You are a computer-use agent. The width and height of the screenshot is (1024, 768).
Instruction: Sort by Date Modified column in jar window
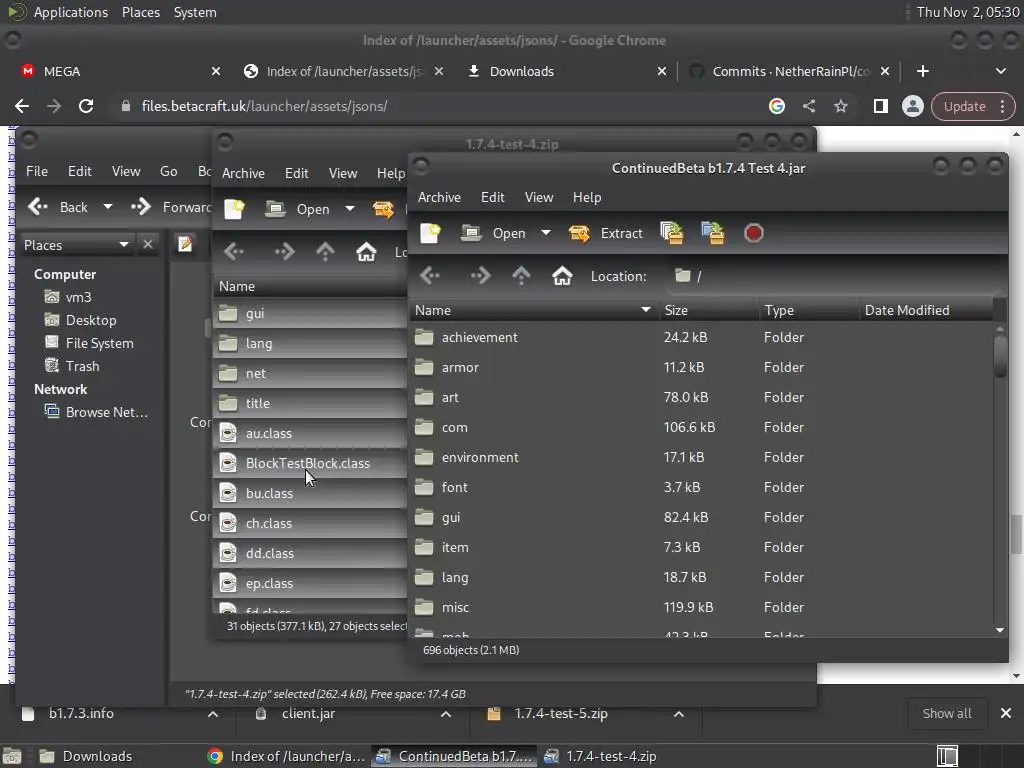[x=927, y=310]
